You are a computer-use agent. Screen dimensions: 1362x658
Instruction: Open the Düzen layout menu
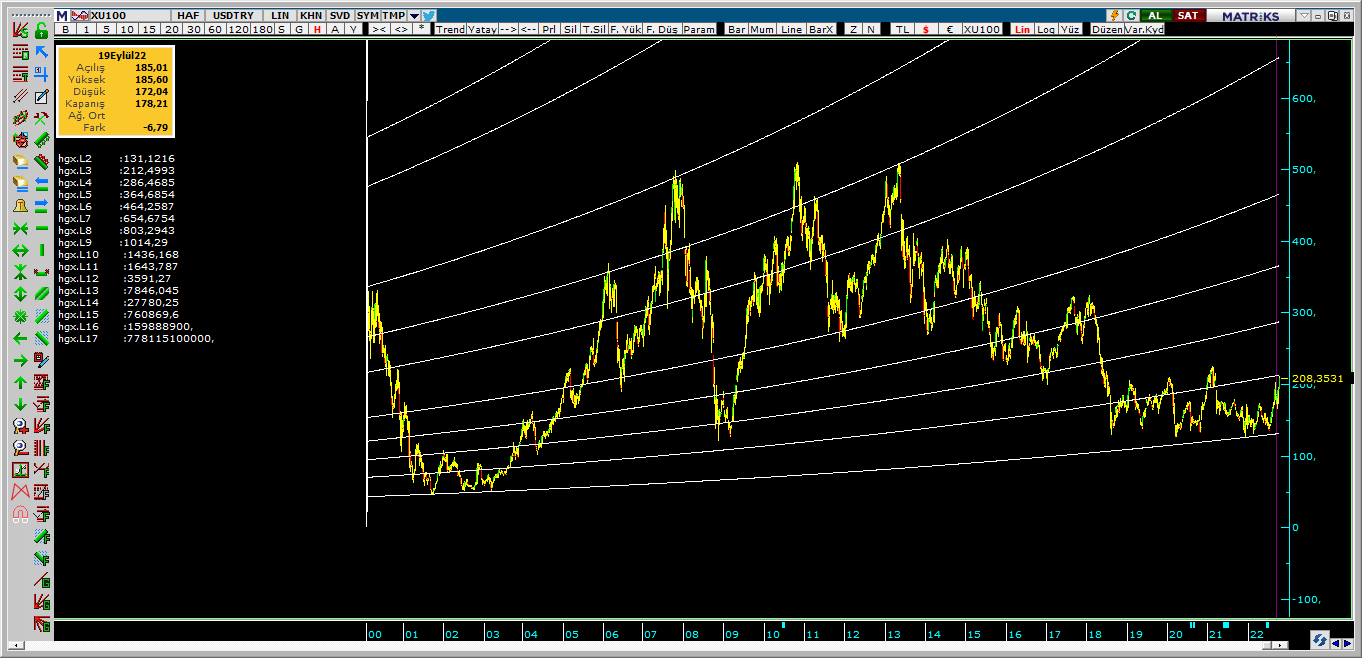pyautogui.click(x=1106, y=29)
